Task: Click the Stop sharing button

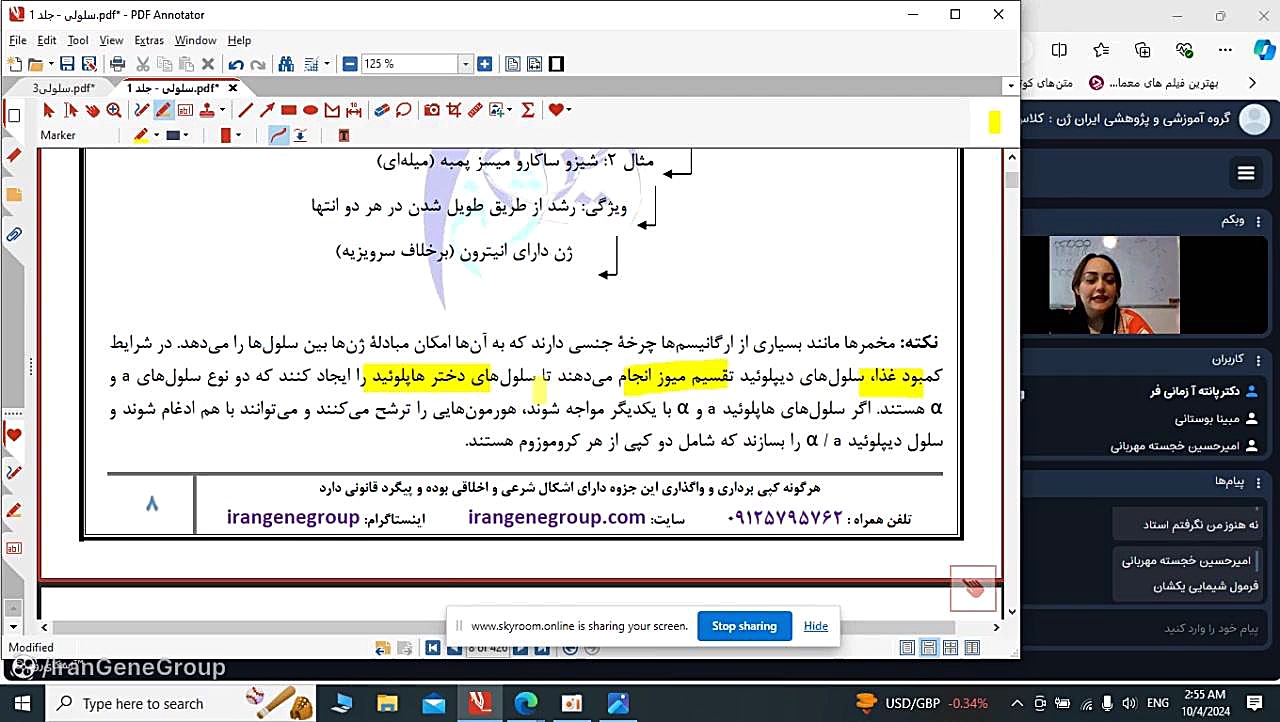Action: tap(744, 626)
